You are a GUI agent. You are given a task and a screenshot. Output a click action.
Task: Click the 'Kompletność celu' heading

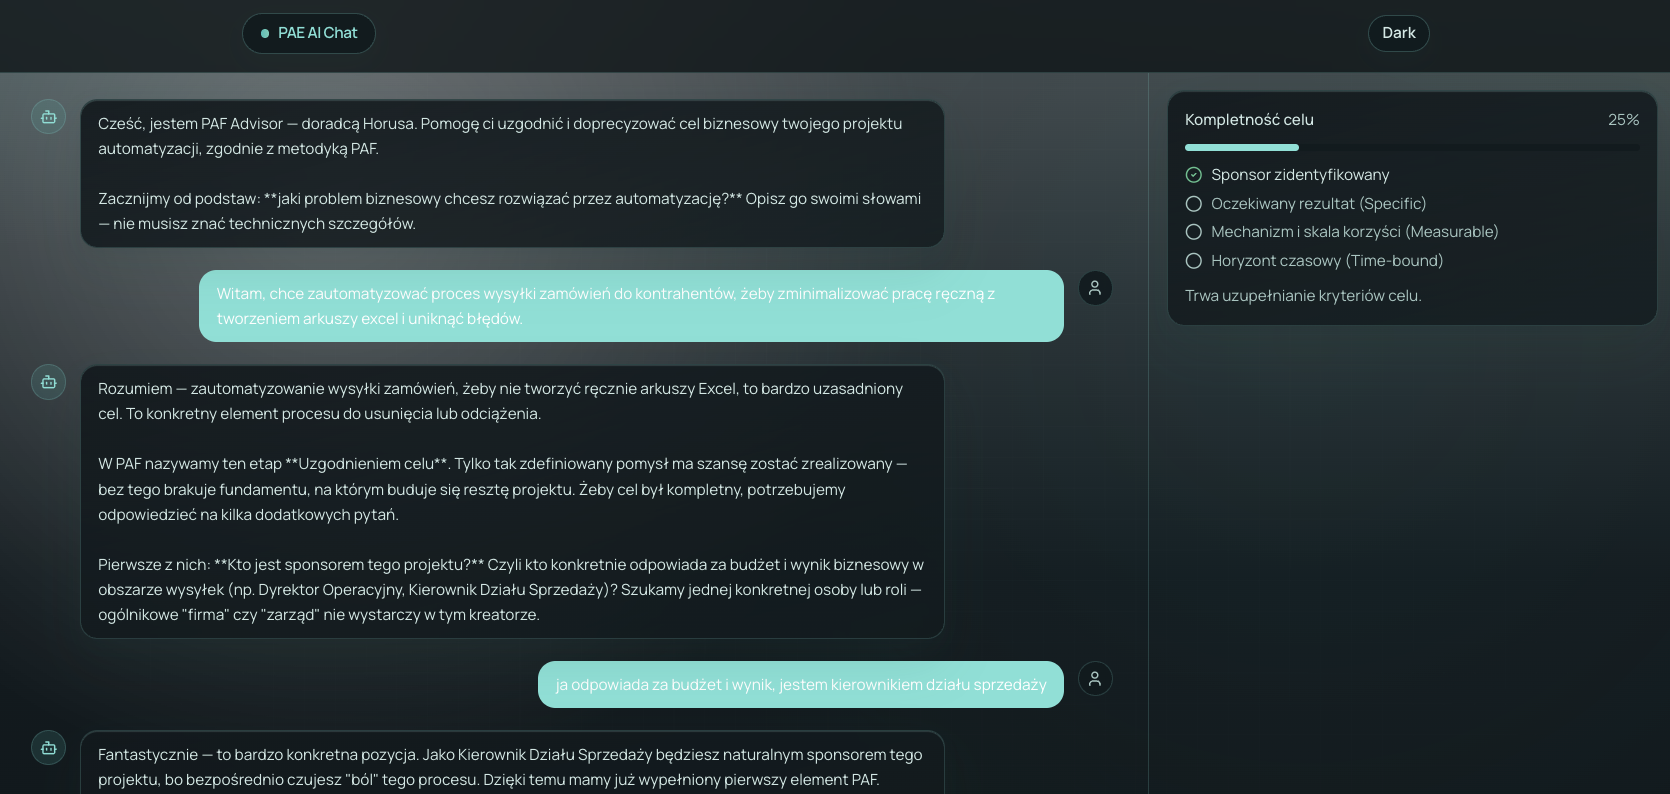pyautogui.click(x=1249, y=120)
